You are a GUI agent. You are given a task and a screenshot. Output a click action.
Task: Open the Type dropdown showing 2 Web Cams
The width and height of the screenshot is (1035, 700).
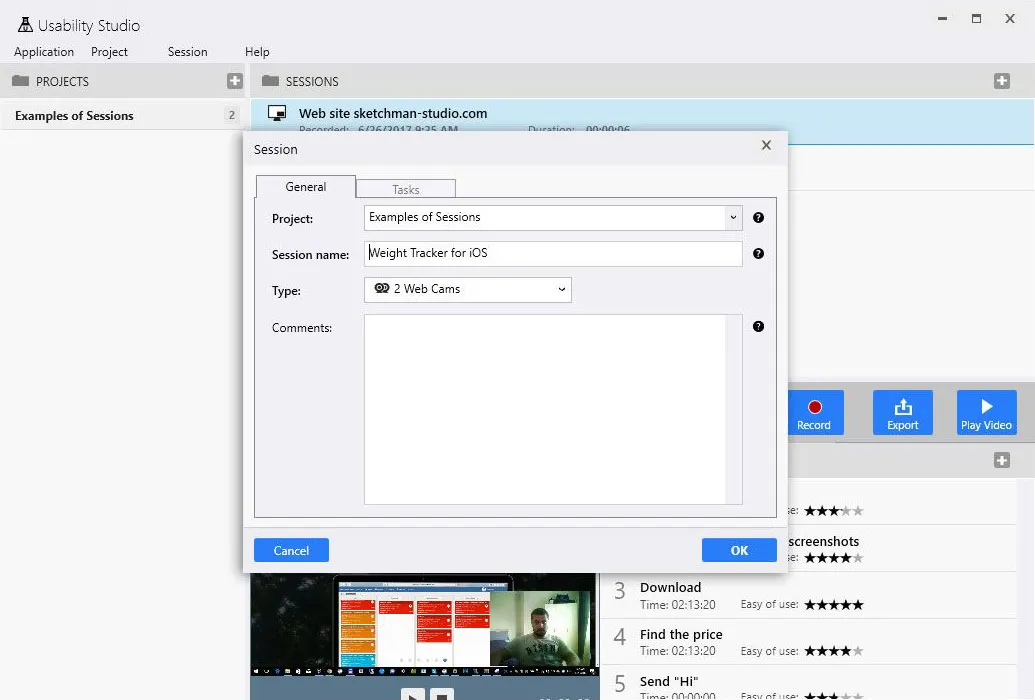coord(467,289)
